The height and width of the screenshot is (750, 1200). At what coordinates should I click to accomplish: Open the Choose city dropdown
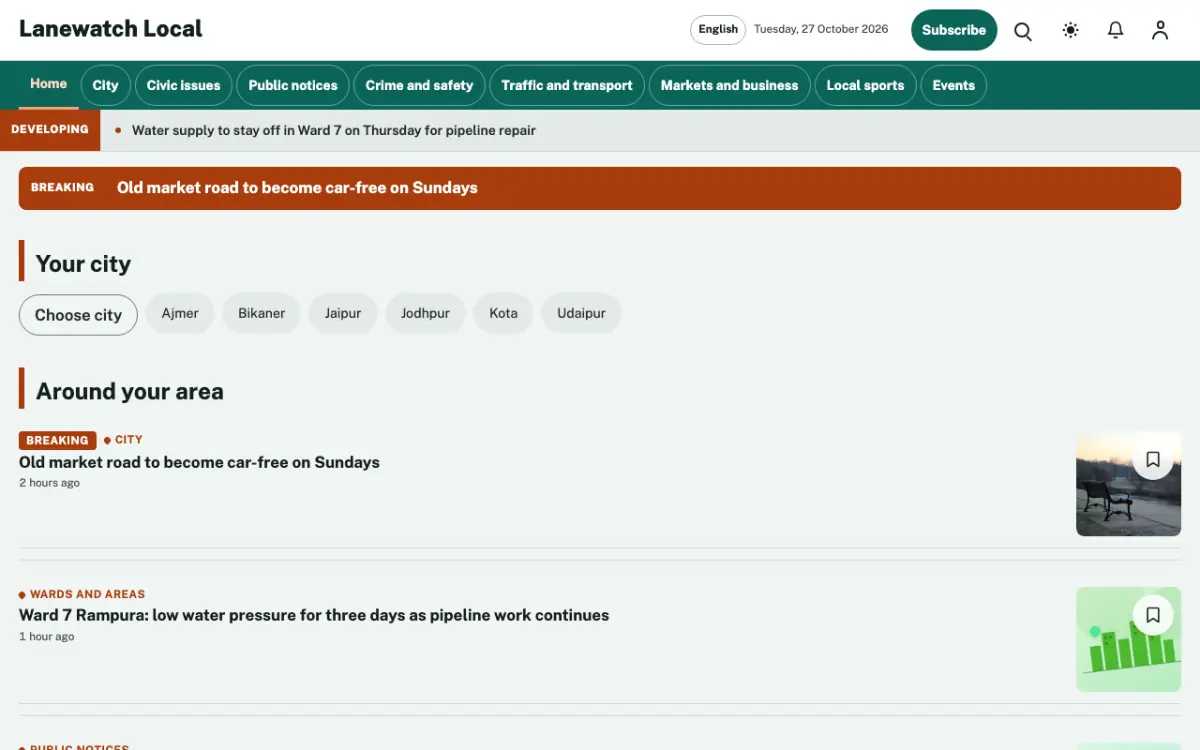78,315
